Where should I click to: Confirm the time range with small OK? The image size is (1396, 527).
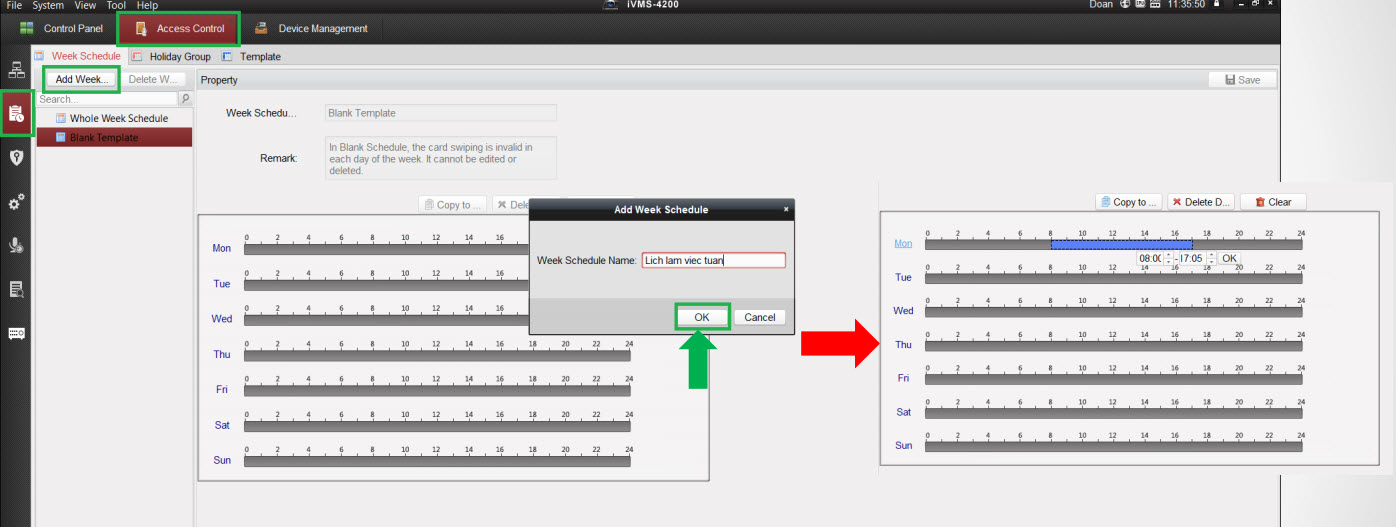pos(1229,258)
